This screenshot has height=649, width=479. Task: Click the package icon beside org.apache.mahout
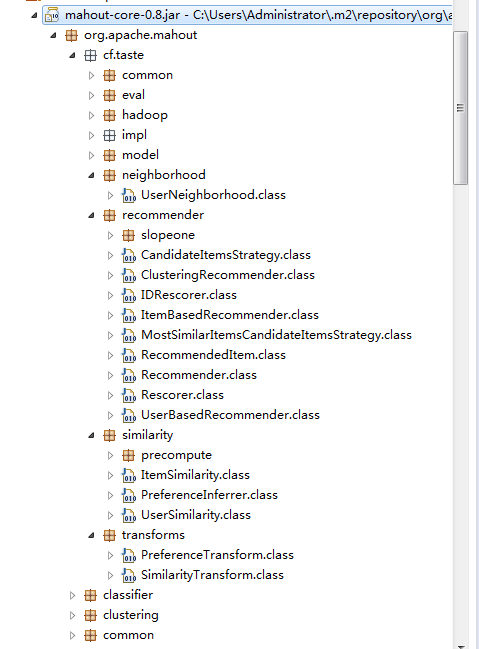(71, 35)
